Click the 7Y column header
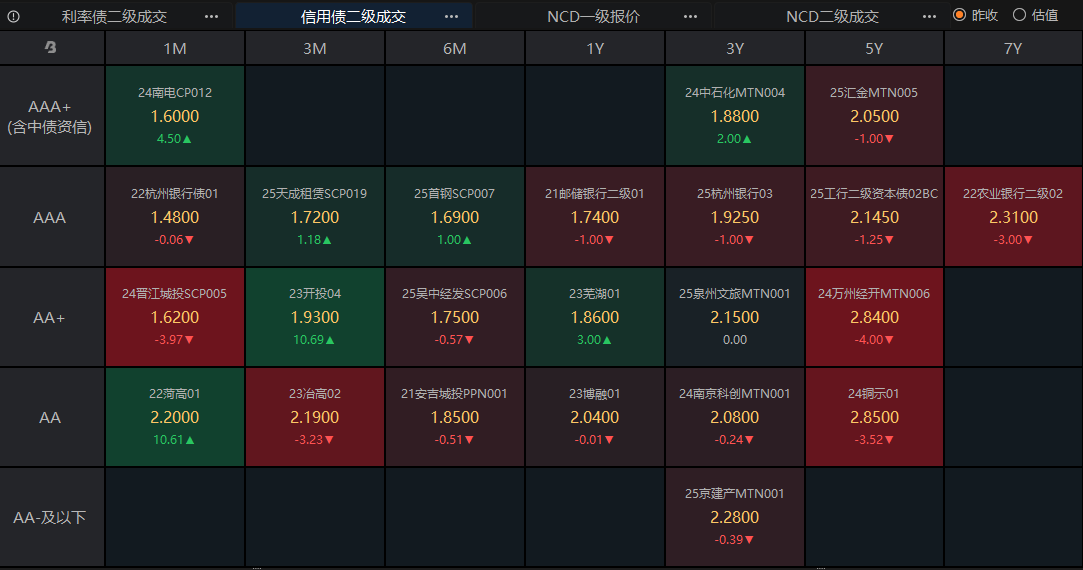Viewport: 1083px width, 570px height. pyautogui.click(x=1013, y=48)
